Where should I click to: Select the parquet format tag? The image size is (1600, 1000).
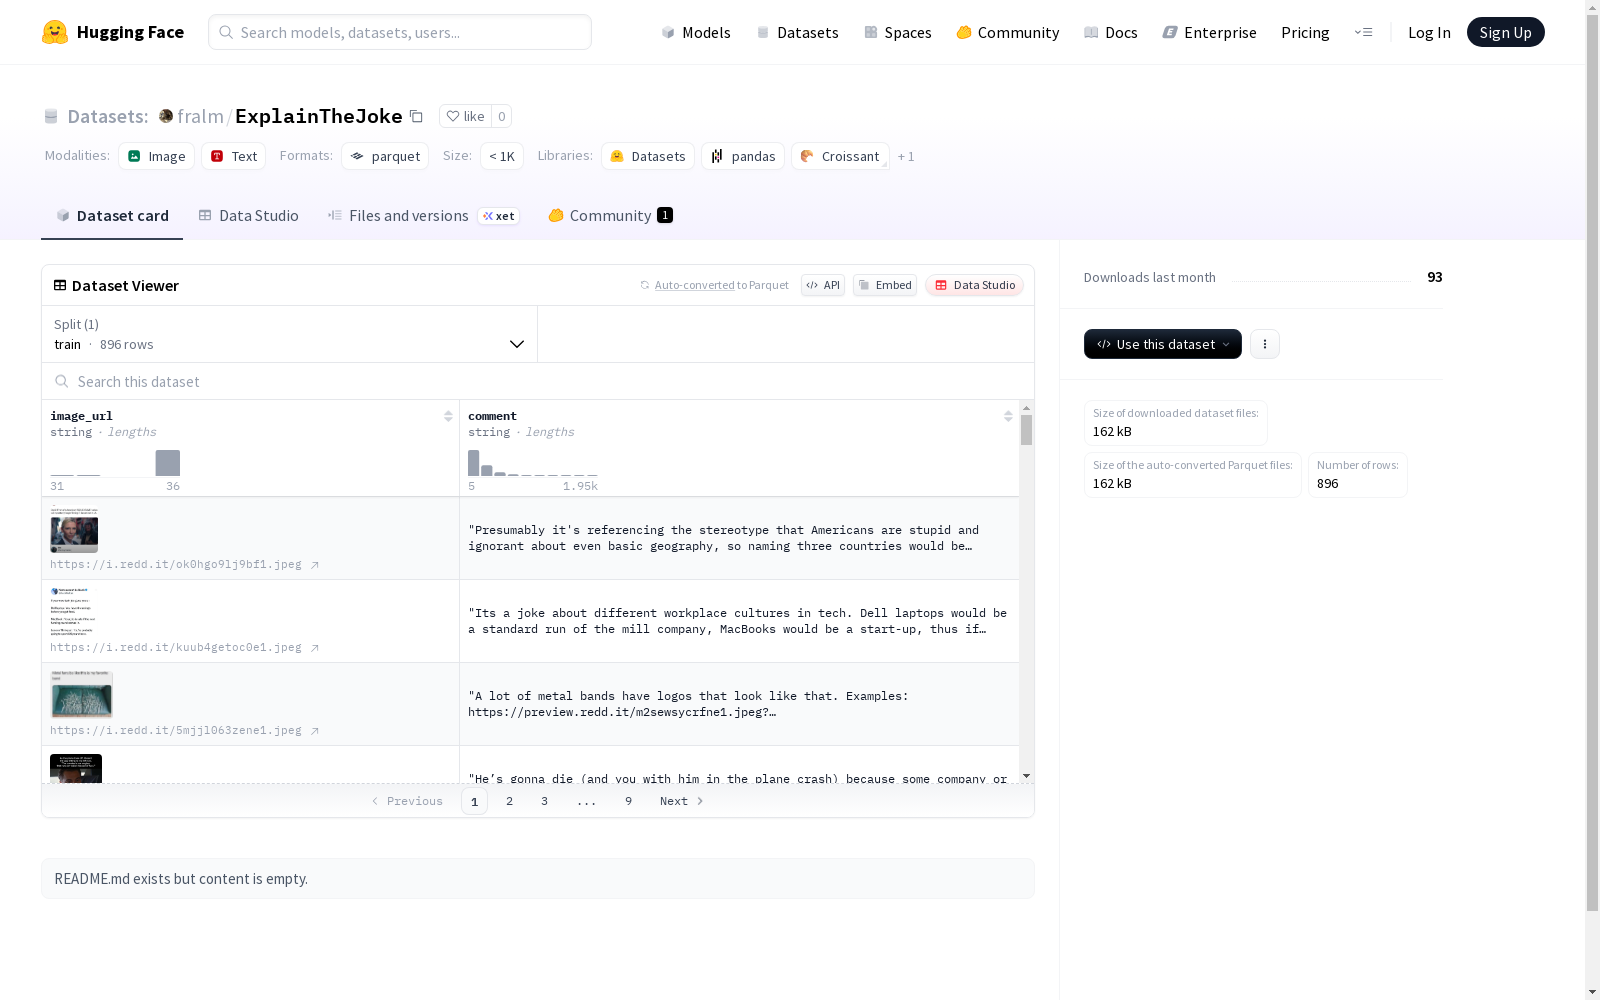[385, 156]
